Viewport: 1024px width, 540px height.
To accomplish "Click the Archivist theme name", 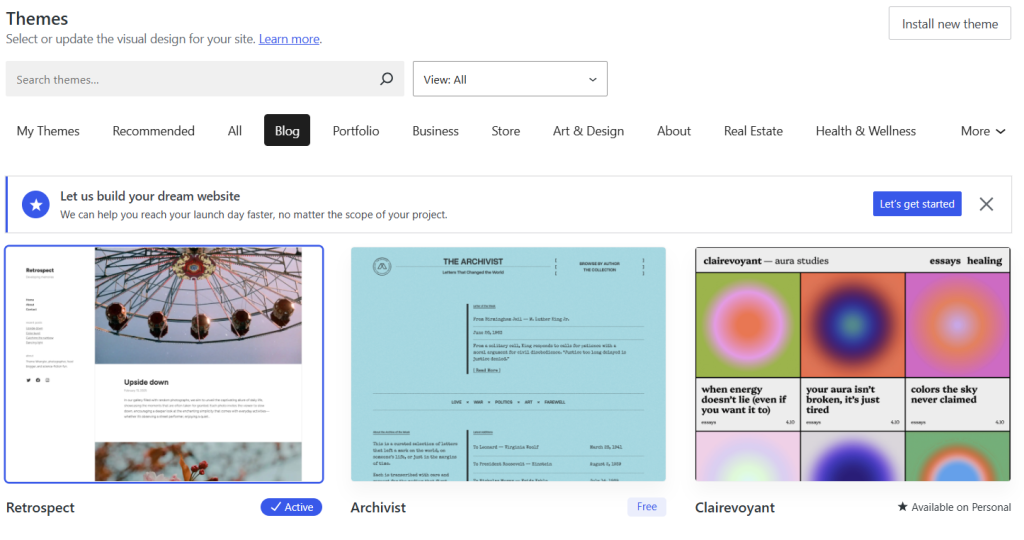I will (x=378, y=507).
